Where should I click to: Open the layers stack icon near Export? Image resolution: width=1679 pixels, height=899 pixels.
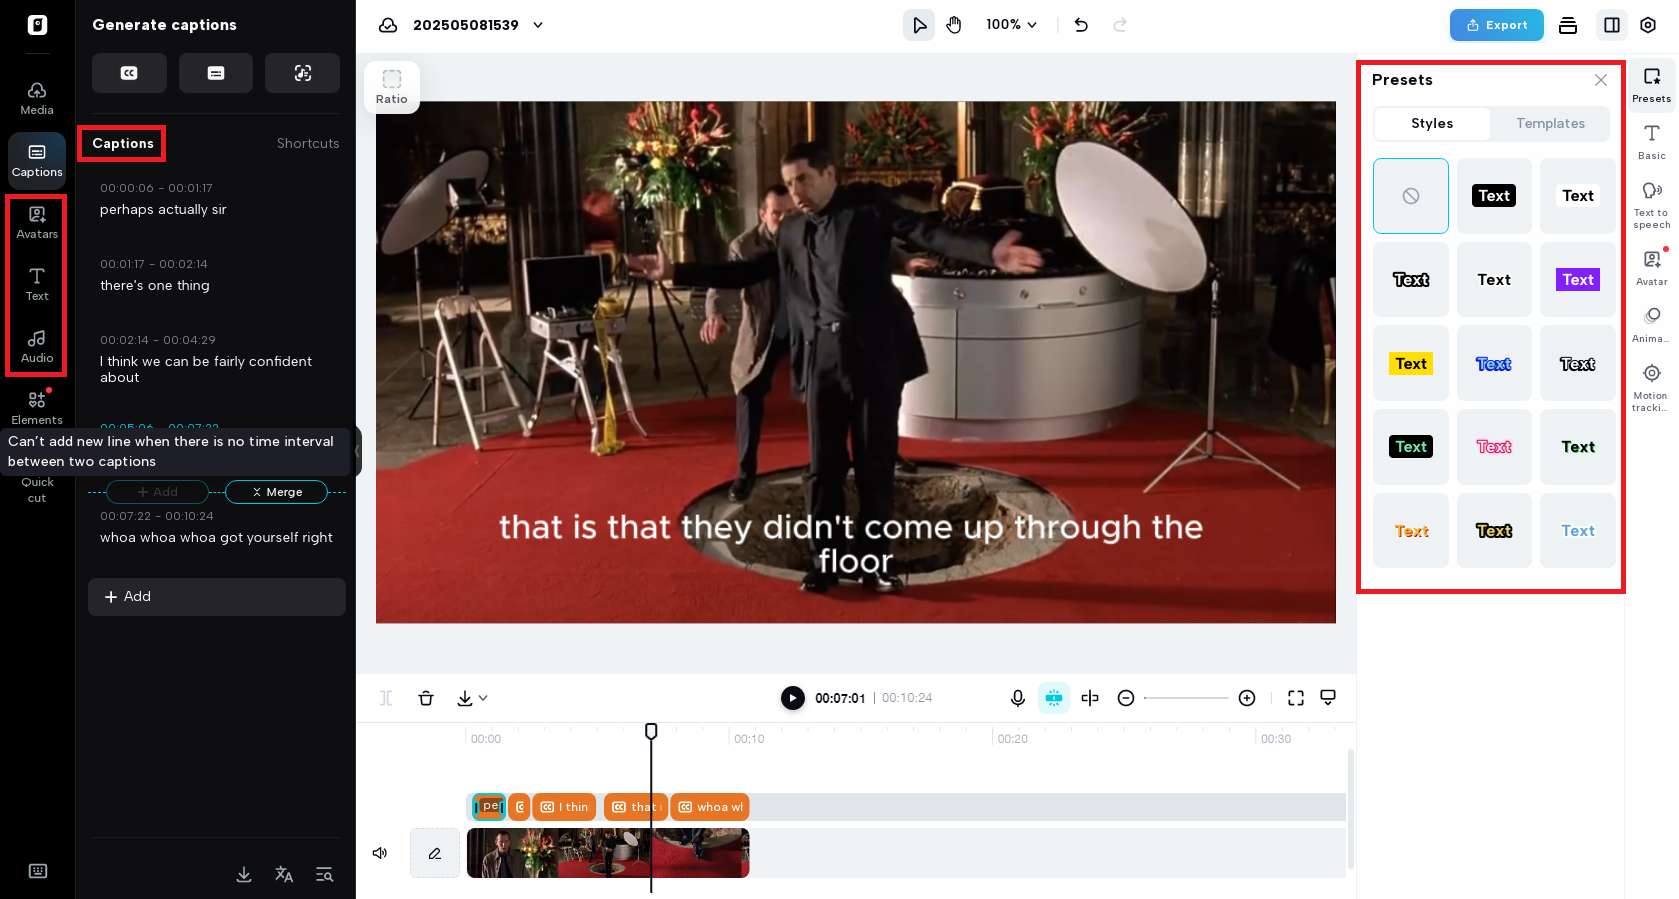(1568, 25)
